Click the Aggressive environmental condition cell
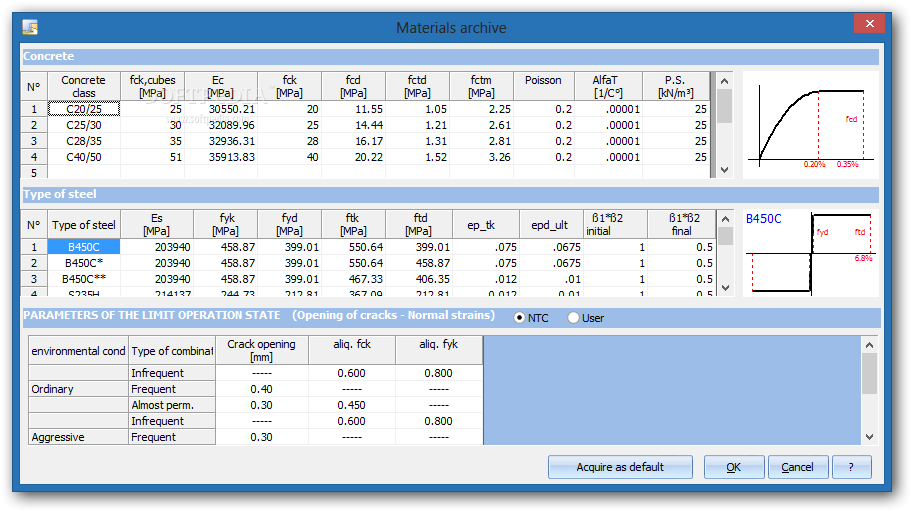The height and width of the screenshot is (512, 912). [78, 437]
